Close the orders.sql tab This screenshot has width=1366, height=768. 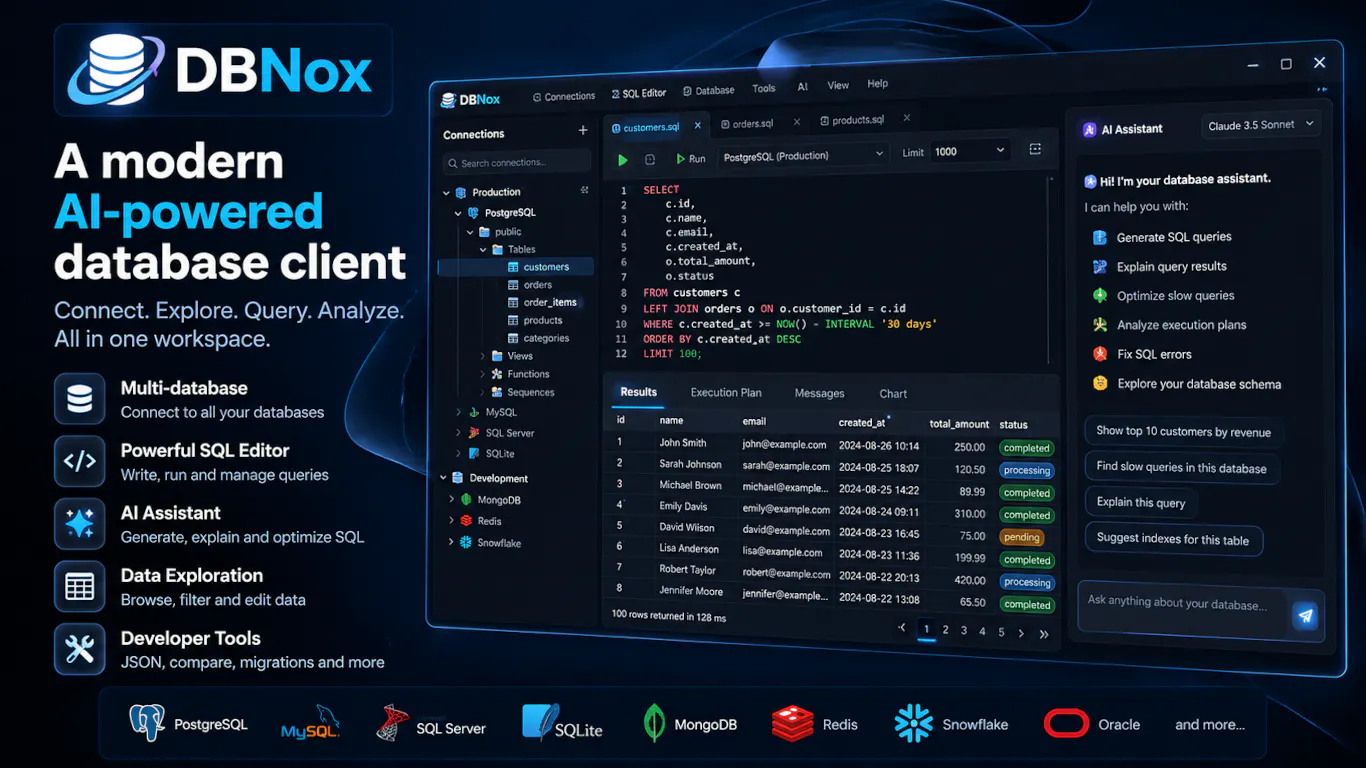pyautogui.click(x=797, y=122)
